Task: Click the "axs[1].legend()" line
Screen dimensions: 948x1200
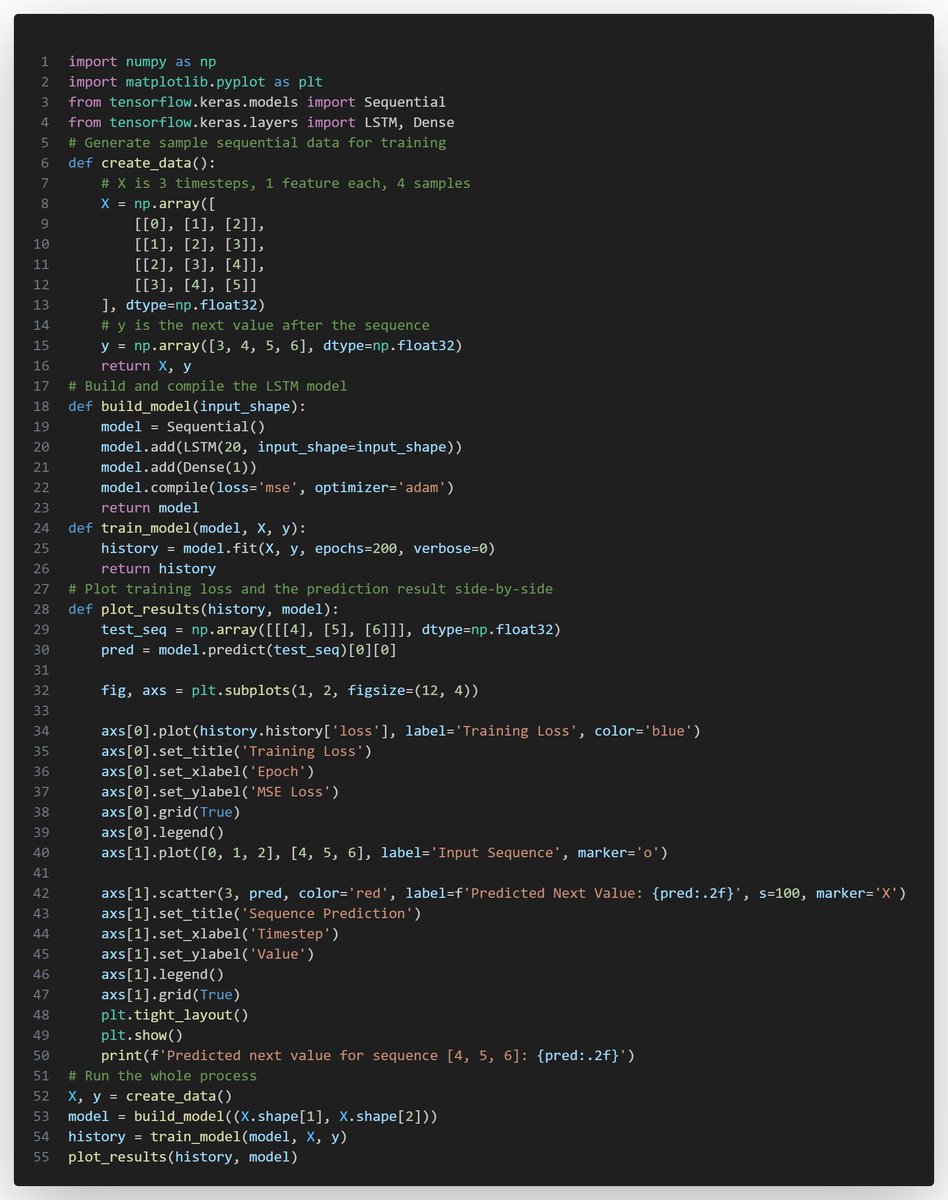Action: tap(162, 973)
